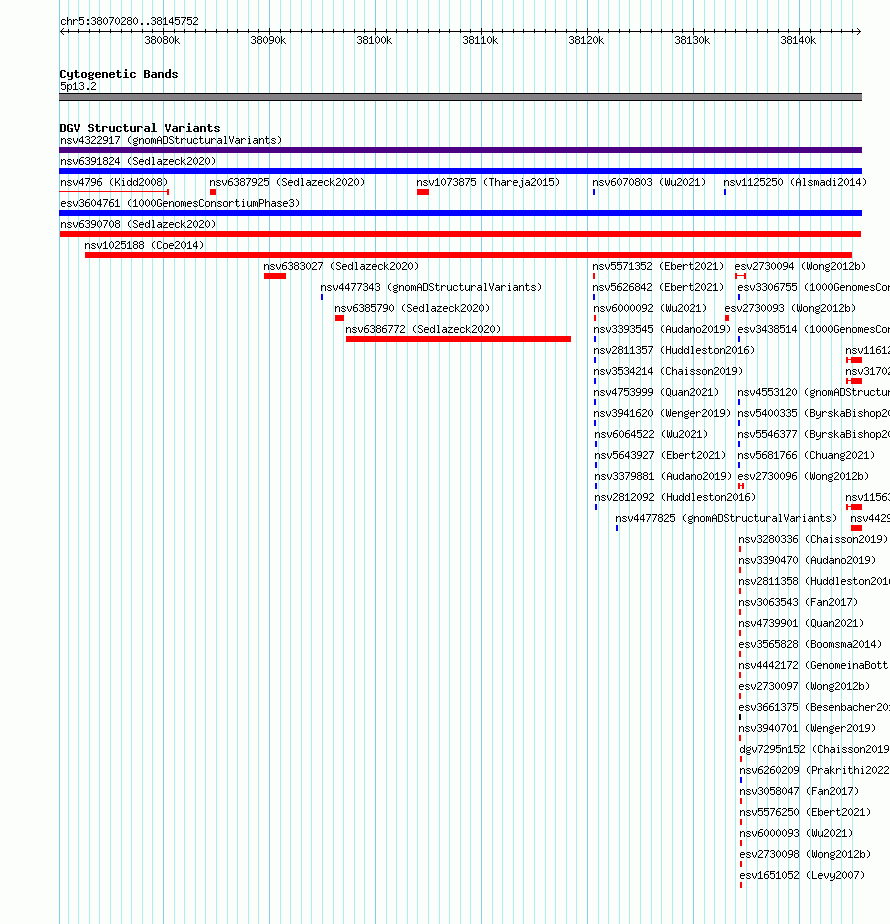Click the 38080k ruler tick label

[x=162, y=41]
